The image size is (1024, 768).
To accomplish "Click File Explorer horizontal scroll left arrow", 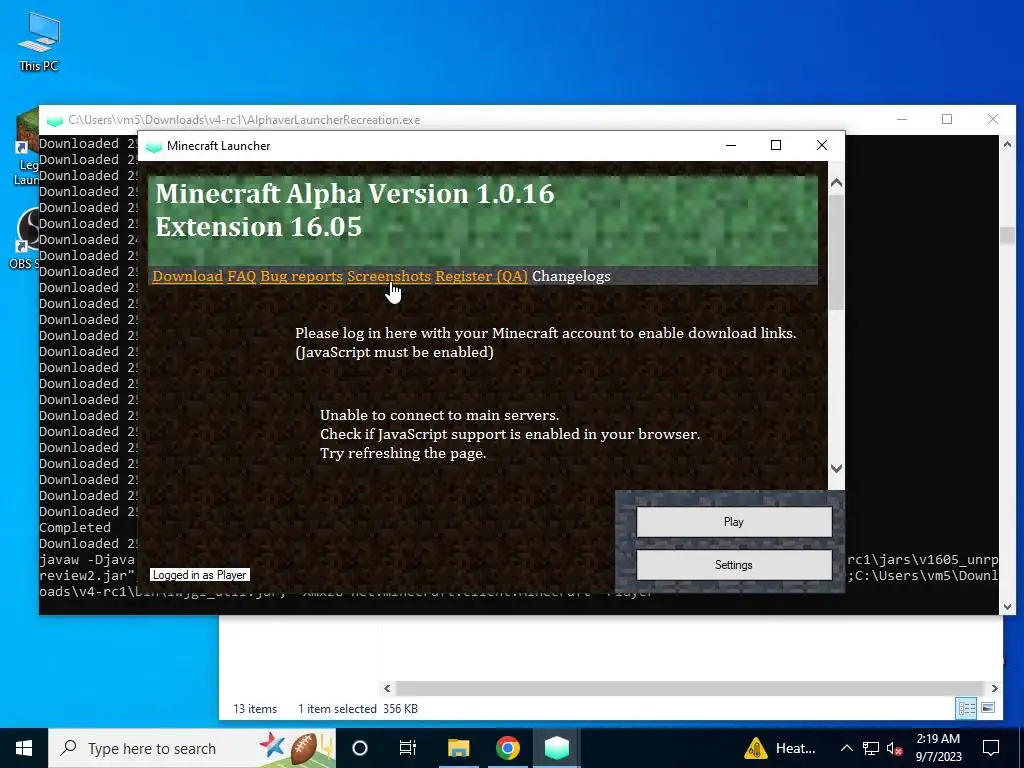I will (387, 688).
